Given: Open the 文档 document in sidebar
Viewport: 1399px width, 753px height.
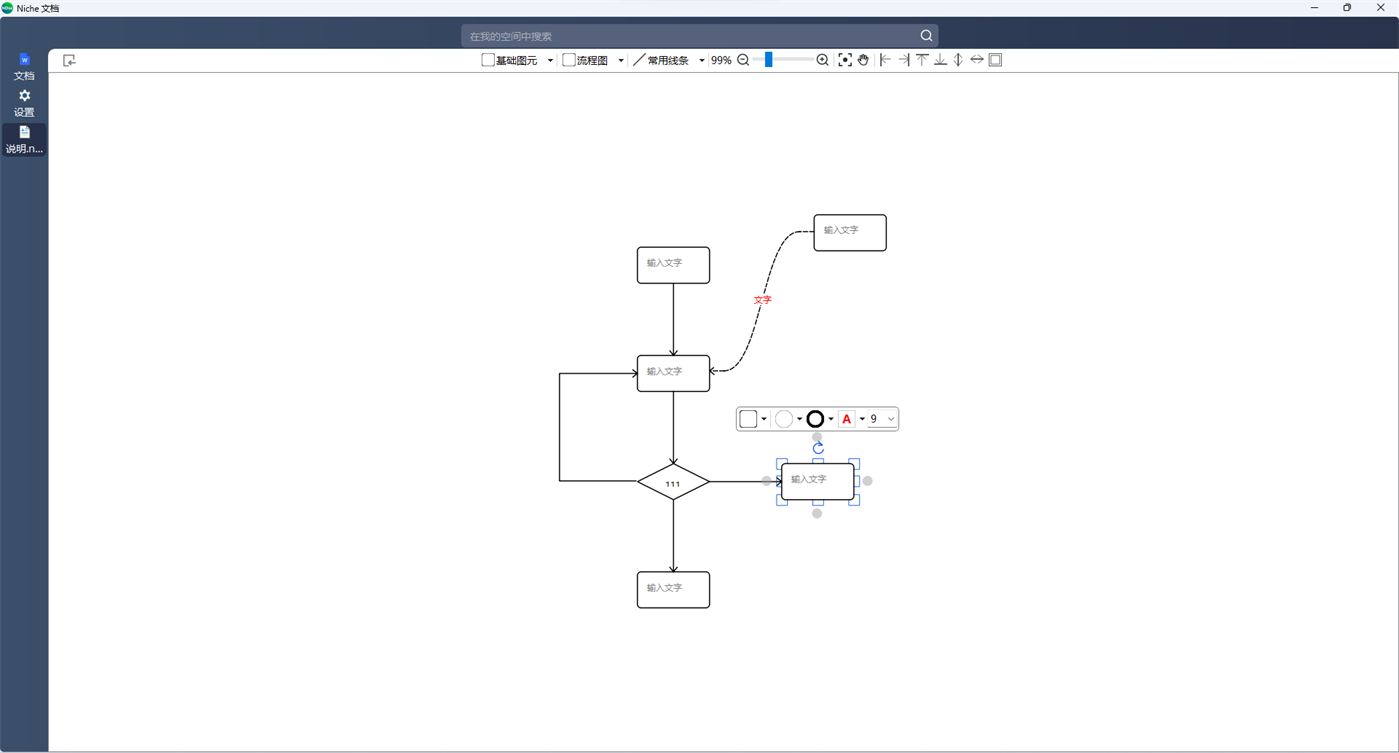Looking at the screenshot, I should click(x=23, y=66).
